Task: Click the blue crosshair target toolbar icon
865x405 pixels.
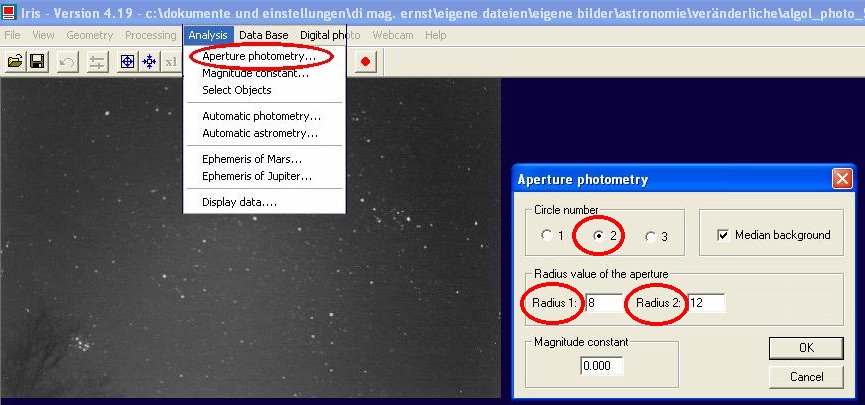Action: click(x=127, y=62)
